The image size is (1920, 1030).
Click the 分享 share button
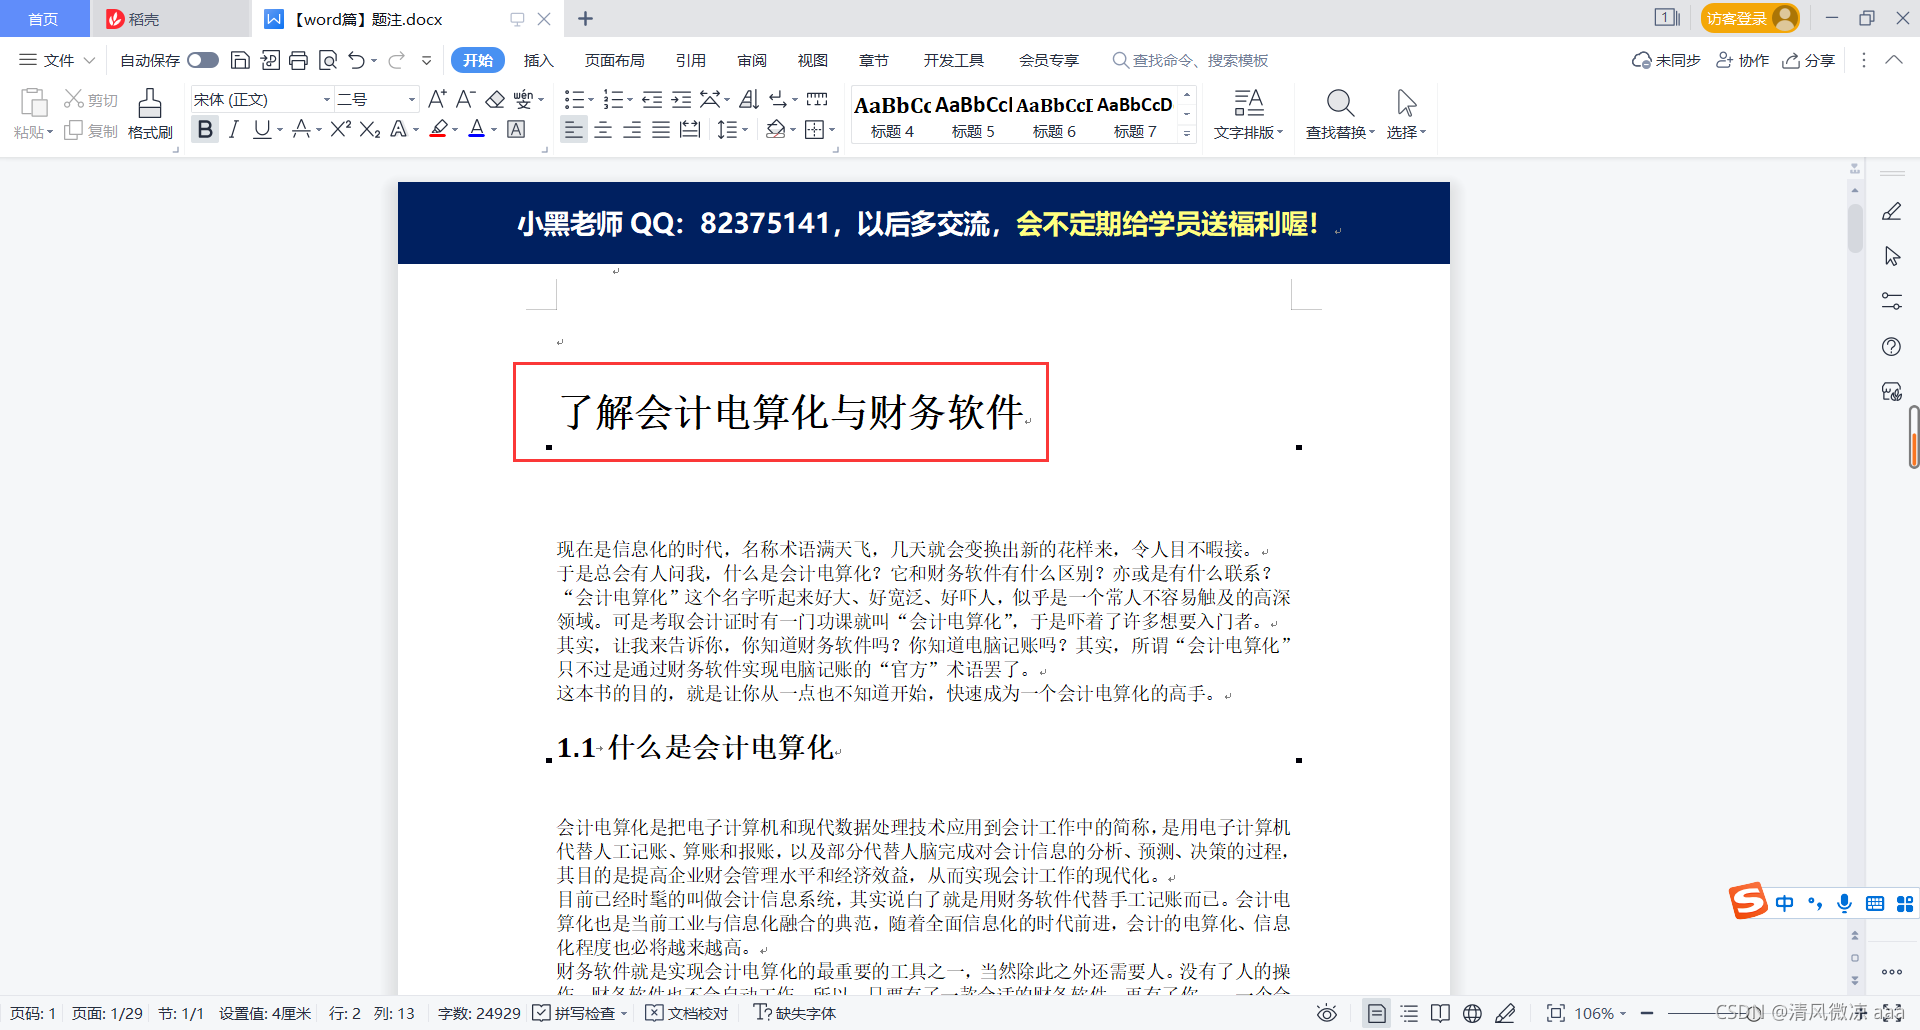point(1808,60)
